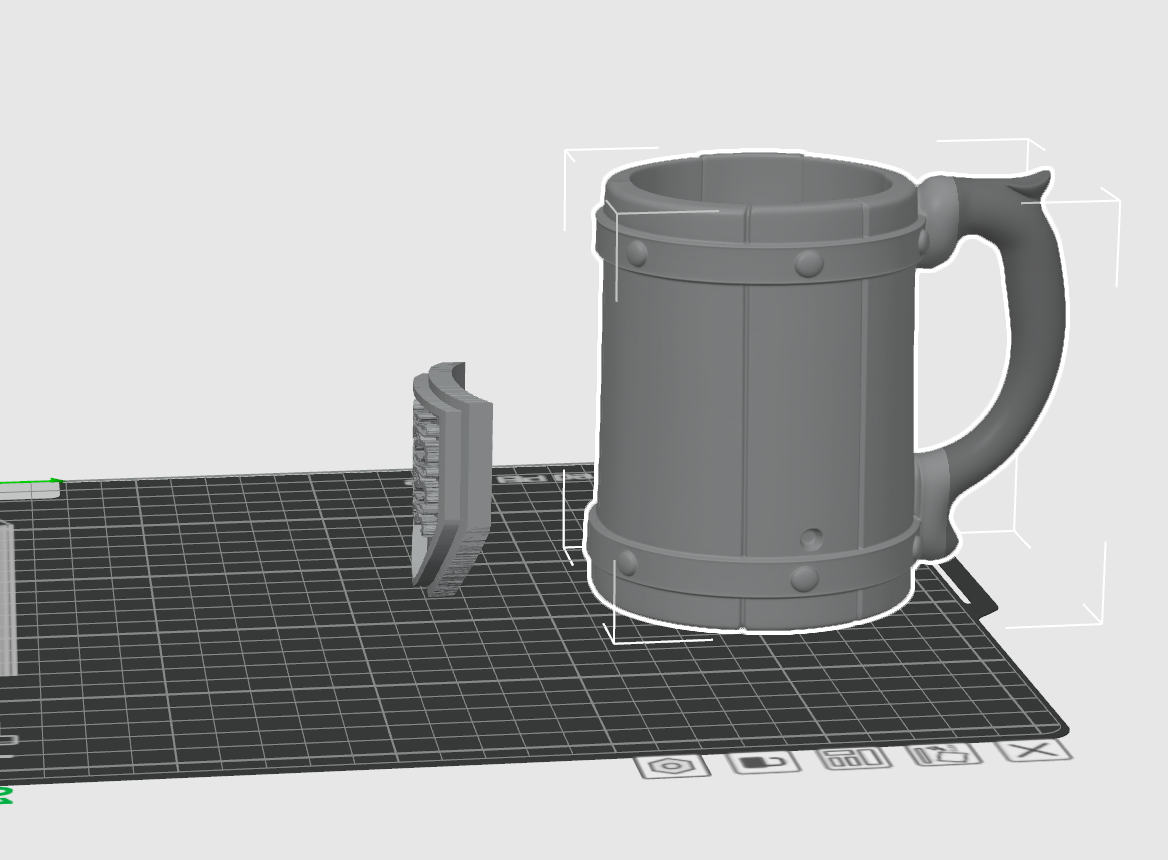Click empty build plate to deselect all

click(x=250, y=650)
